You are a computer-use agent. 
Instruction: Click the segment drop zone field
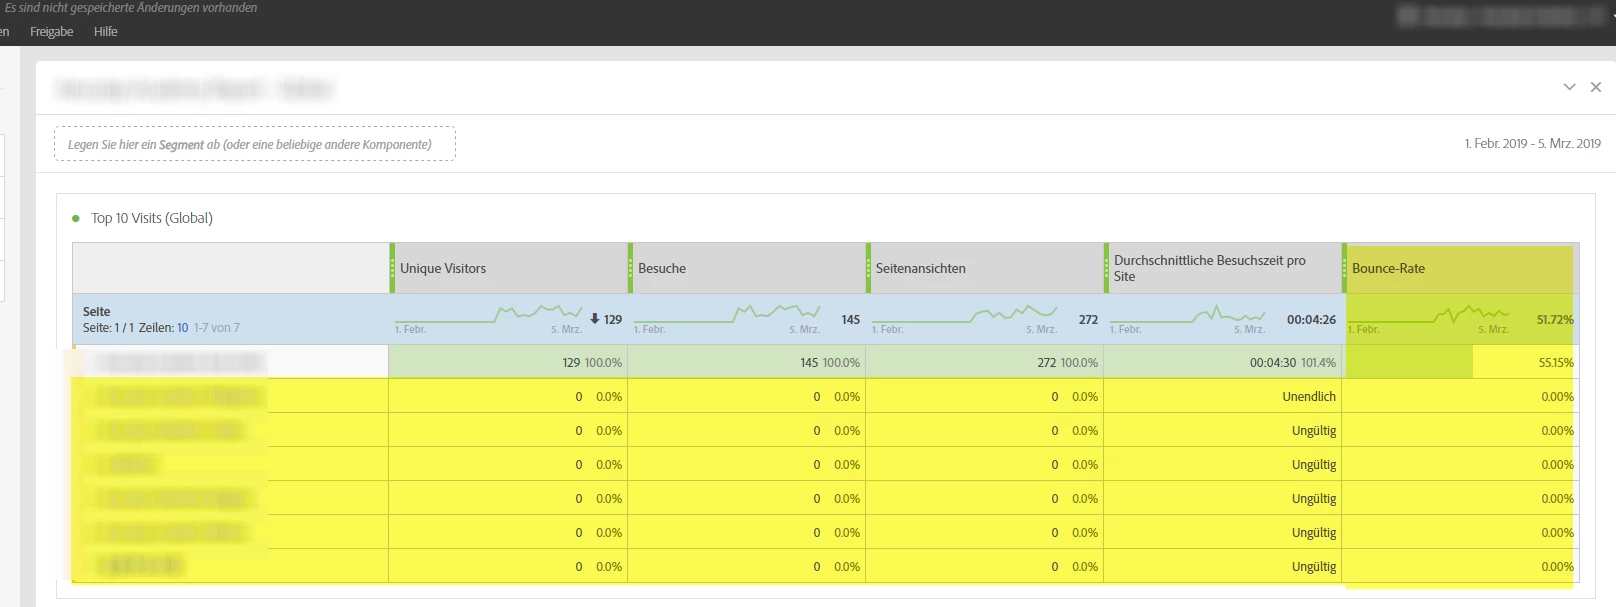[255, 144]
